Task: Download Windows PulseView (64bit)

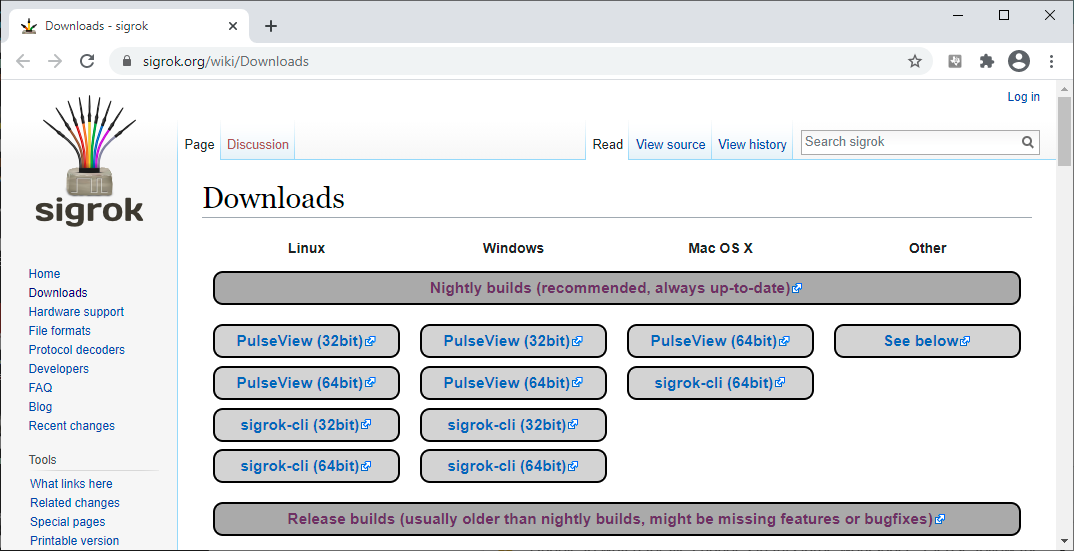Action: pyautogui.click(x=513, y=382)
